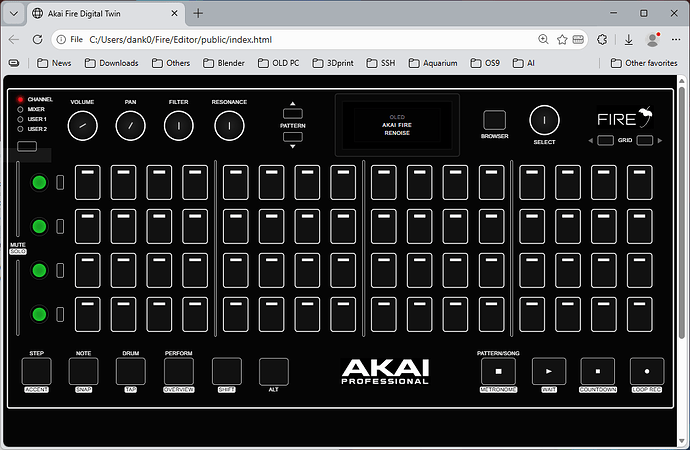Click the mode button below USER 2
This screenshot has width=690, height=450.
pos(27,146)
